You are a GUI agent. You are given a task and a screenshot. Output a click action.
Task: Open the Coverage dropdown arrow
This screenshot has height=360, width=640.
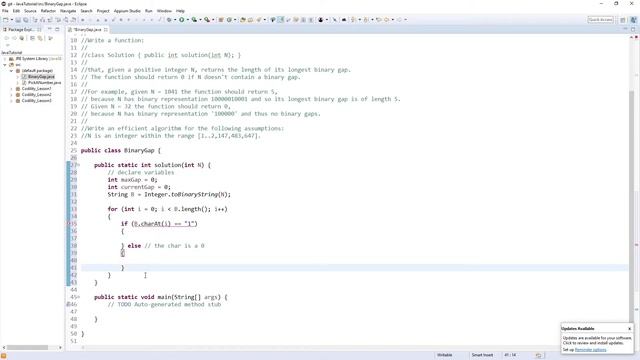[x=200, y=20]
